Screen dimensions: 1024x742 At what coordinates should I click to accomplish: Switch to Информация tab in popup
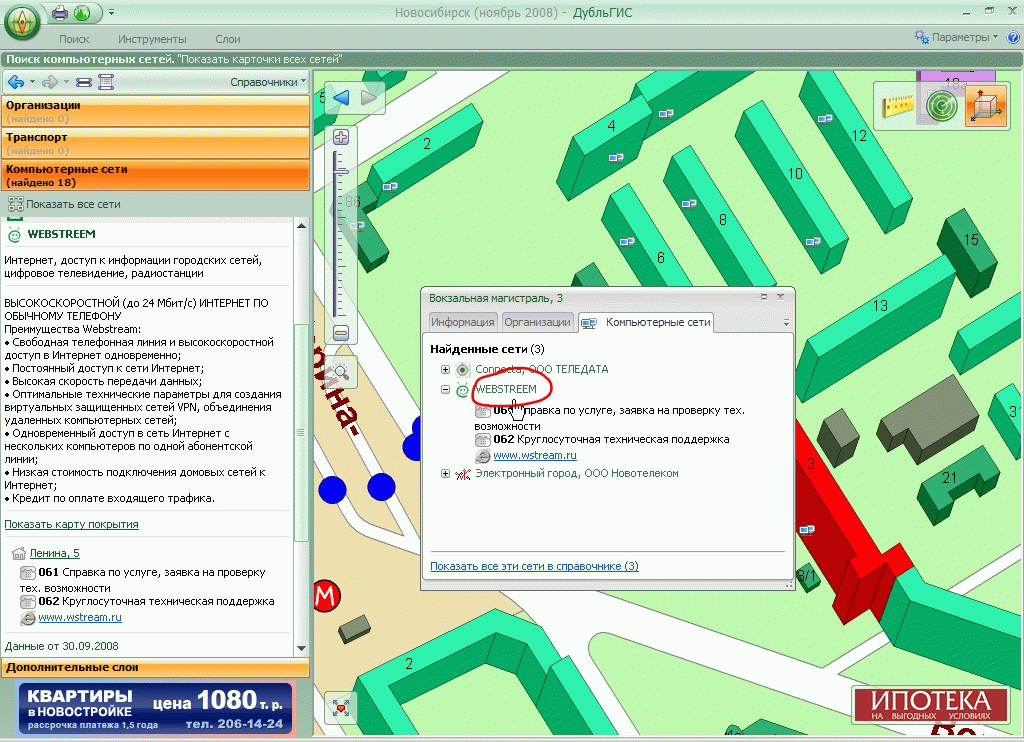tap(462, 322)
